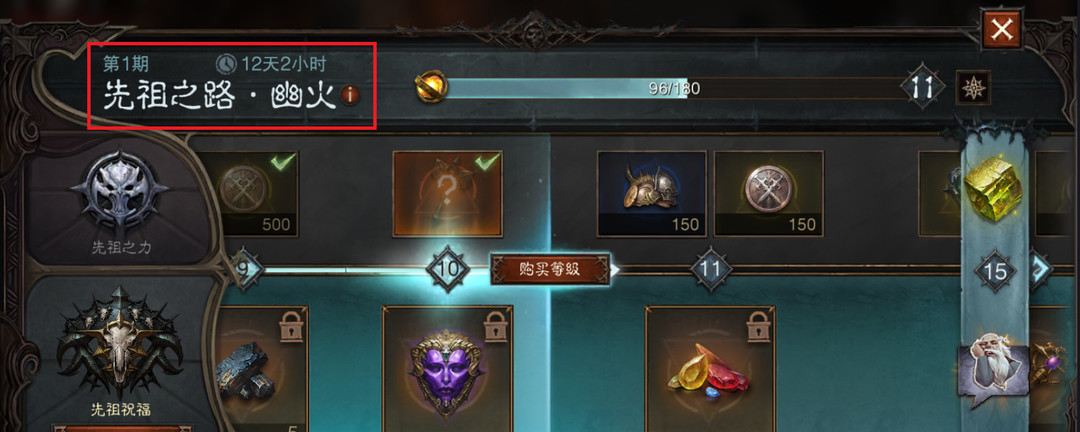Select the crossed-swords coin reward worth 150
This screenshot has height=432, width=1080.
tap(769, 193)
